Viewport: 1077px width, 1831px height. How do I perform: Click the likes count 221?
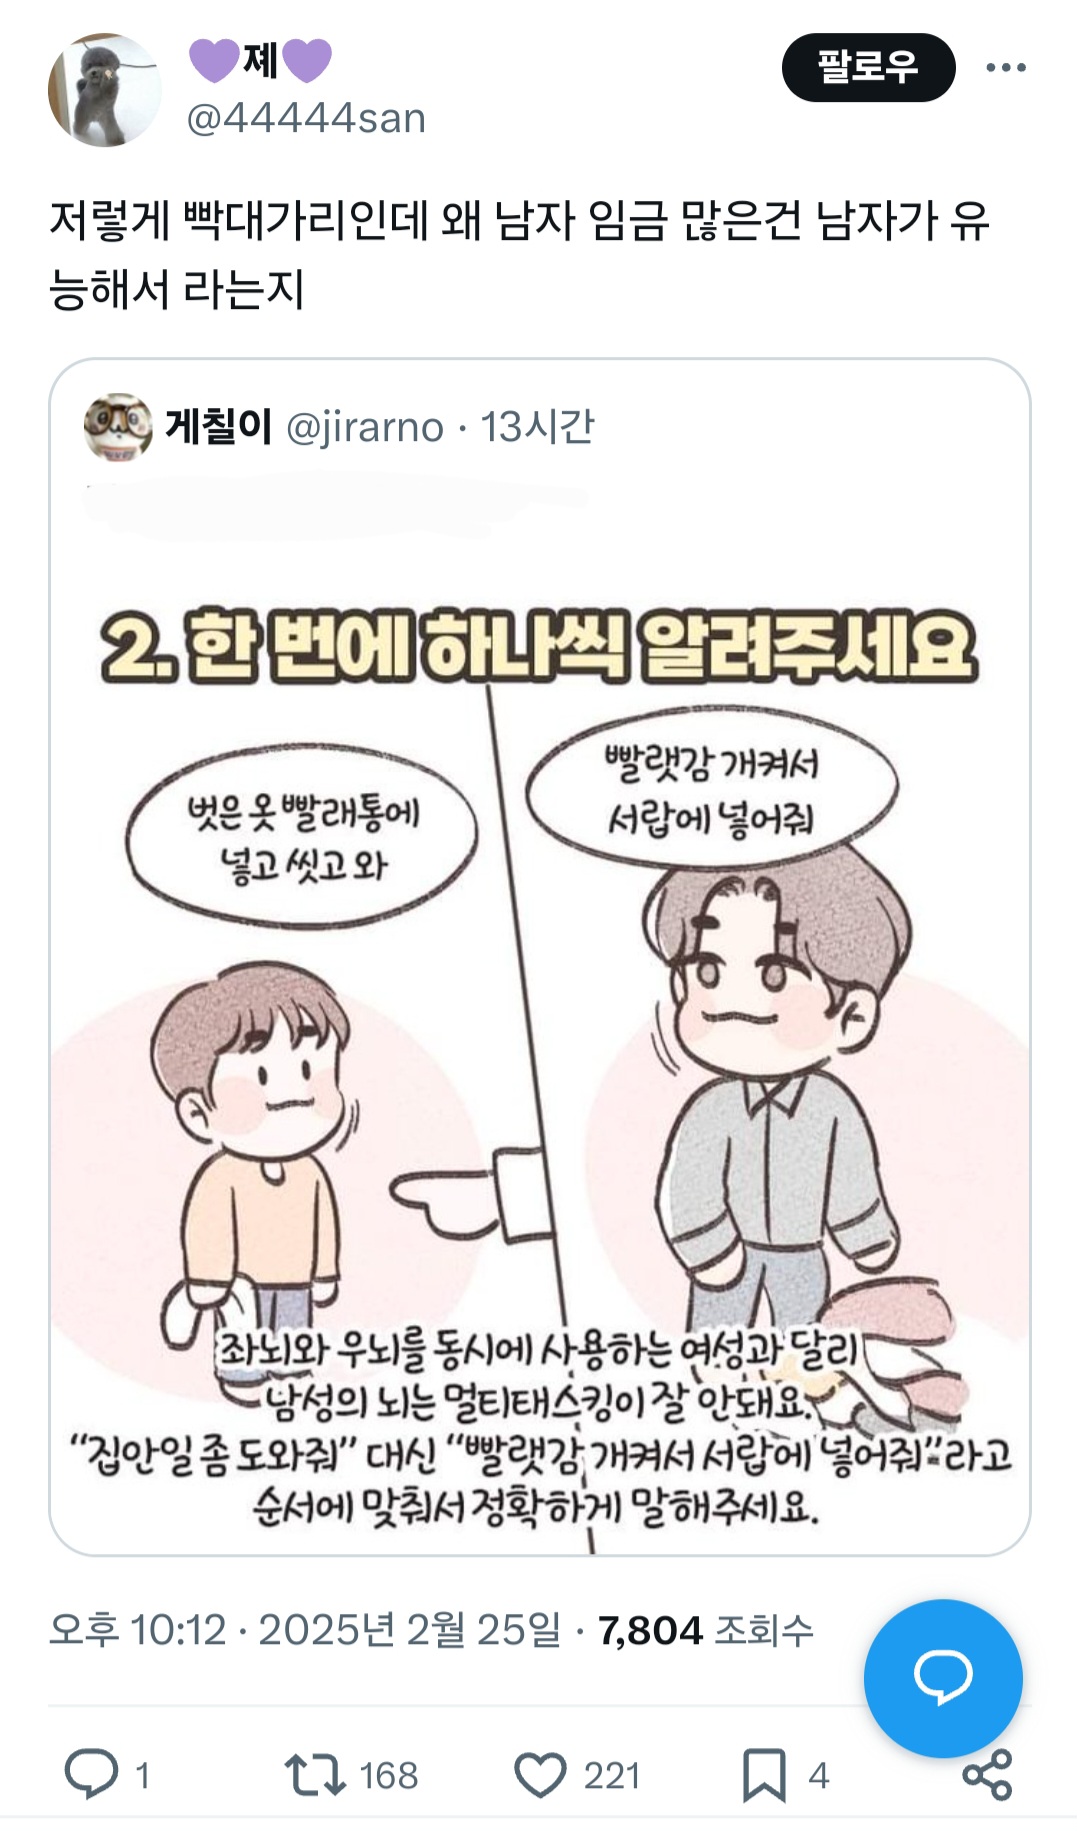[612, 1775]
